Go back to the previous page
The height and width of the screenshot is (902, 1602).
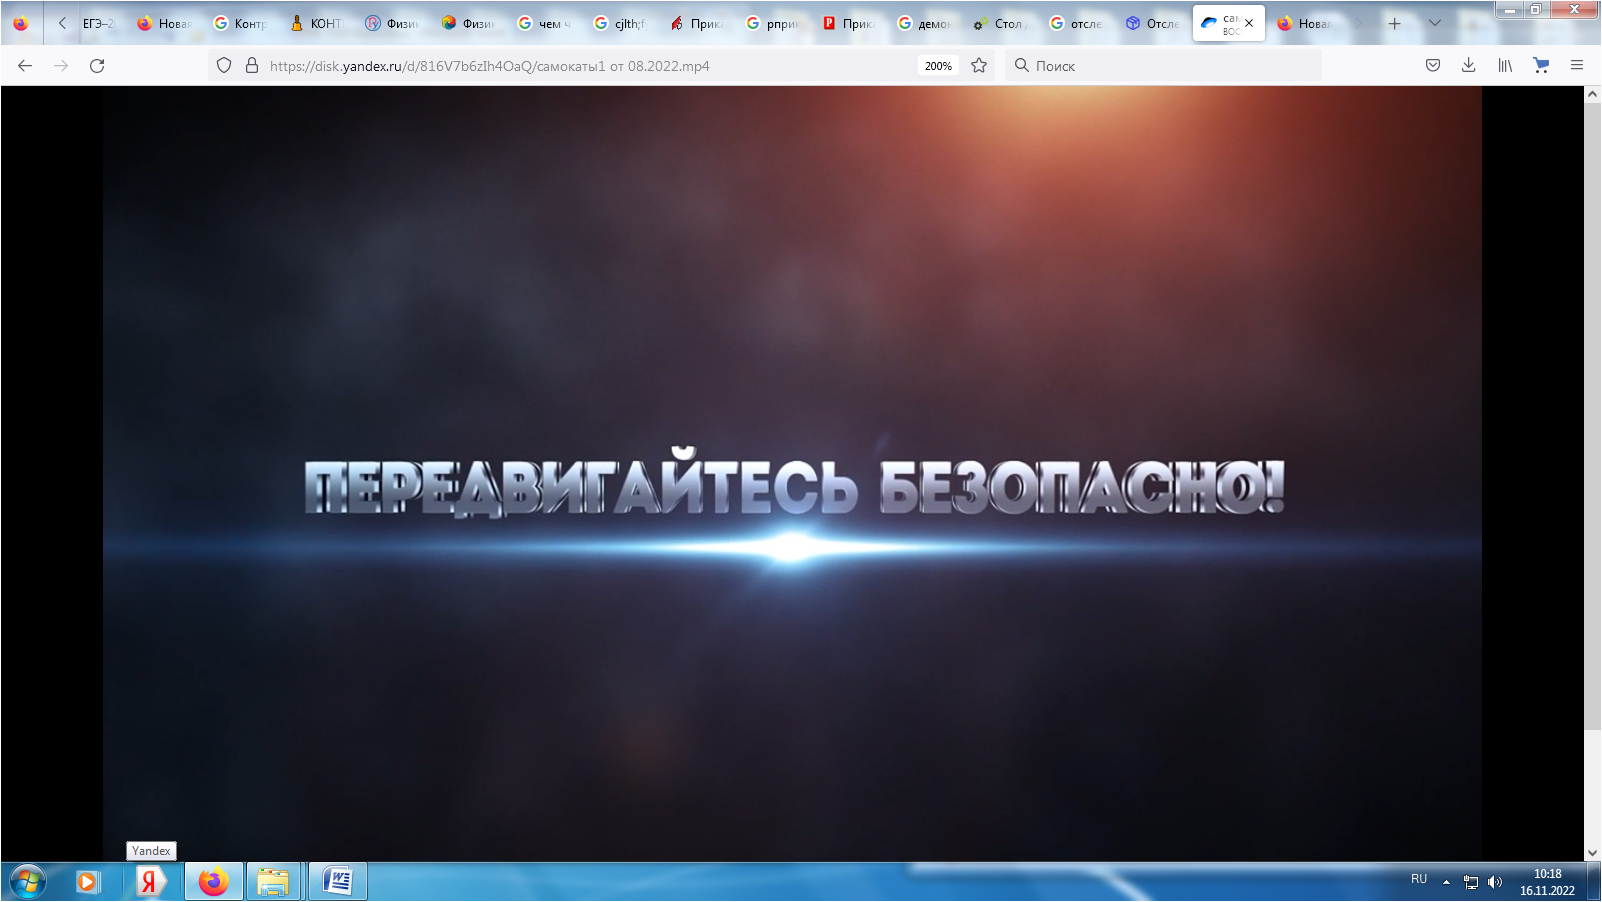[x=25, y=66]
